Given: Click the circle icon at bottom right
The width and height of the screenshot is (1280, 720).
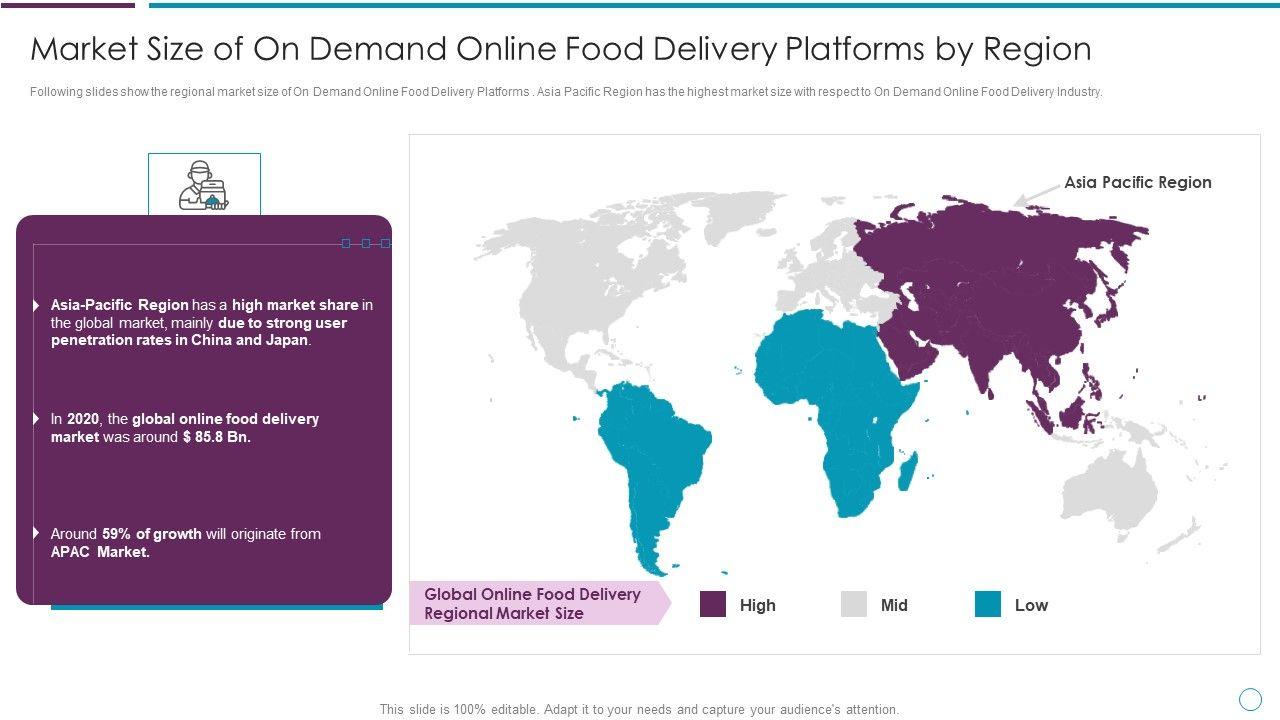Looking at the screenshot, I should pos(1250,699).
